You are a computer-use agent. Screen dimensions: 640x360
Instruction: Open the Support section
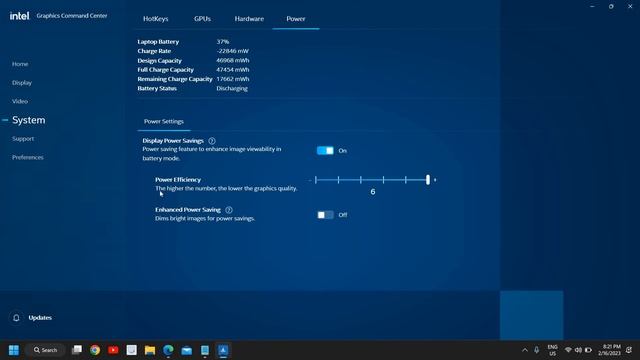click(23, 139)
